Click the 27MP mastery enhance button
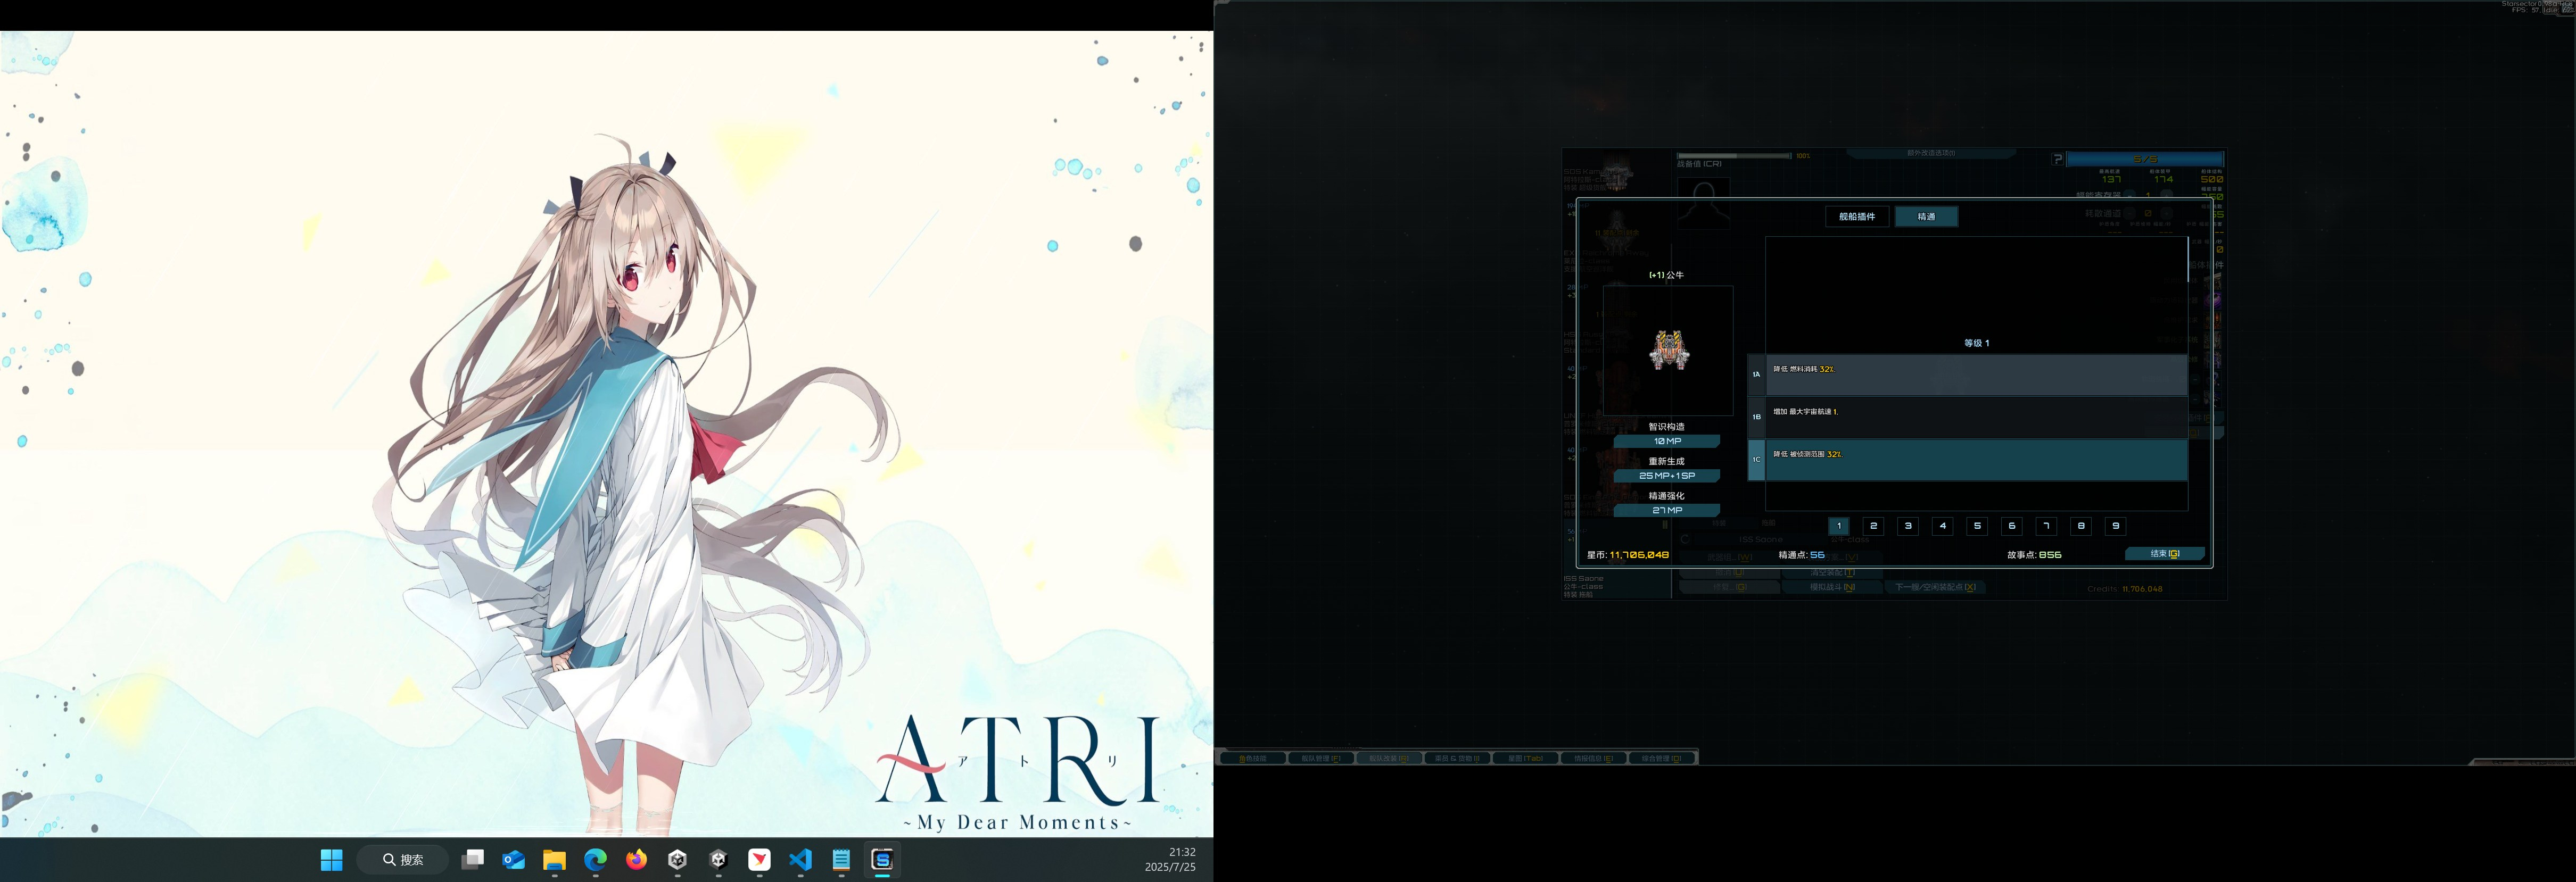Image resolution: width=2576 pixels, height=882 pixels. tap(1666, 510)
